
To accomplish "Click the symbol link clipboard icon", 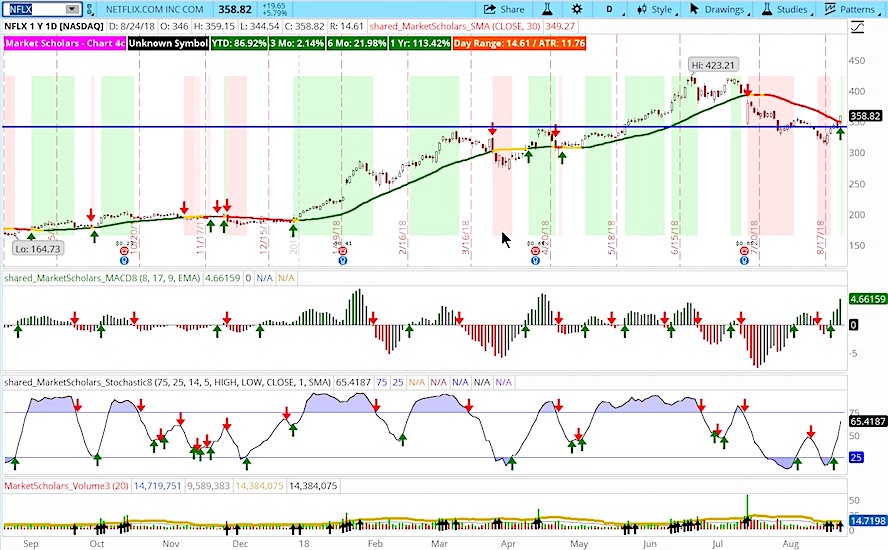I will click(90, 9).
